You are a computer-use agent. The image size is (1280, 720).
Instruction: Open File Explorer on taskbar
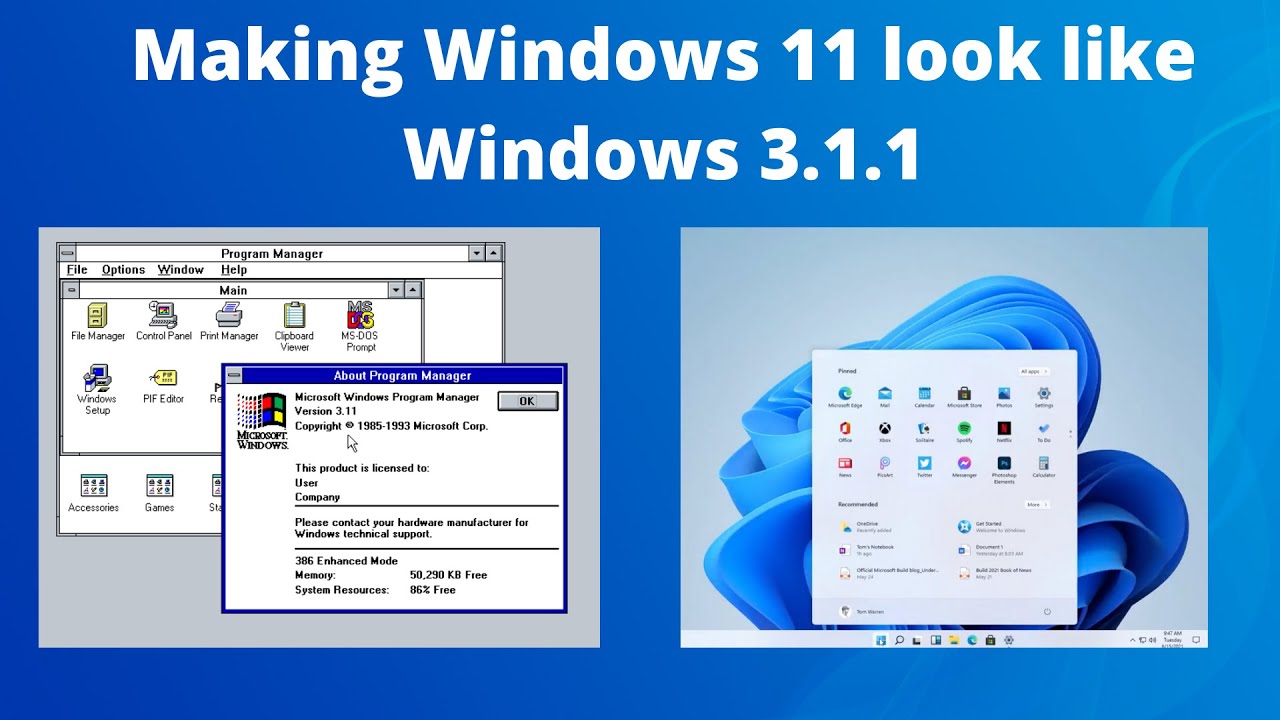pyautogui.click(x=954, y=640)
